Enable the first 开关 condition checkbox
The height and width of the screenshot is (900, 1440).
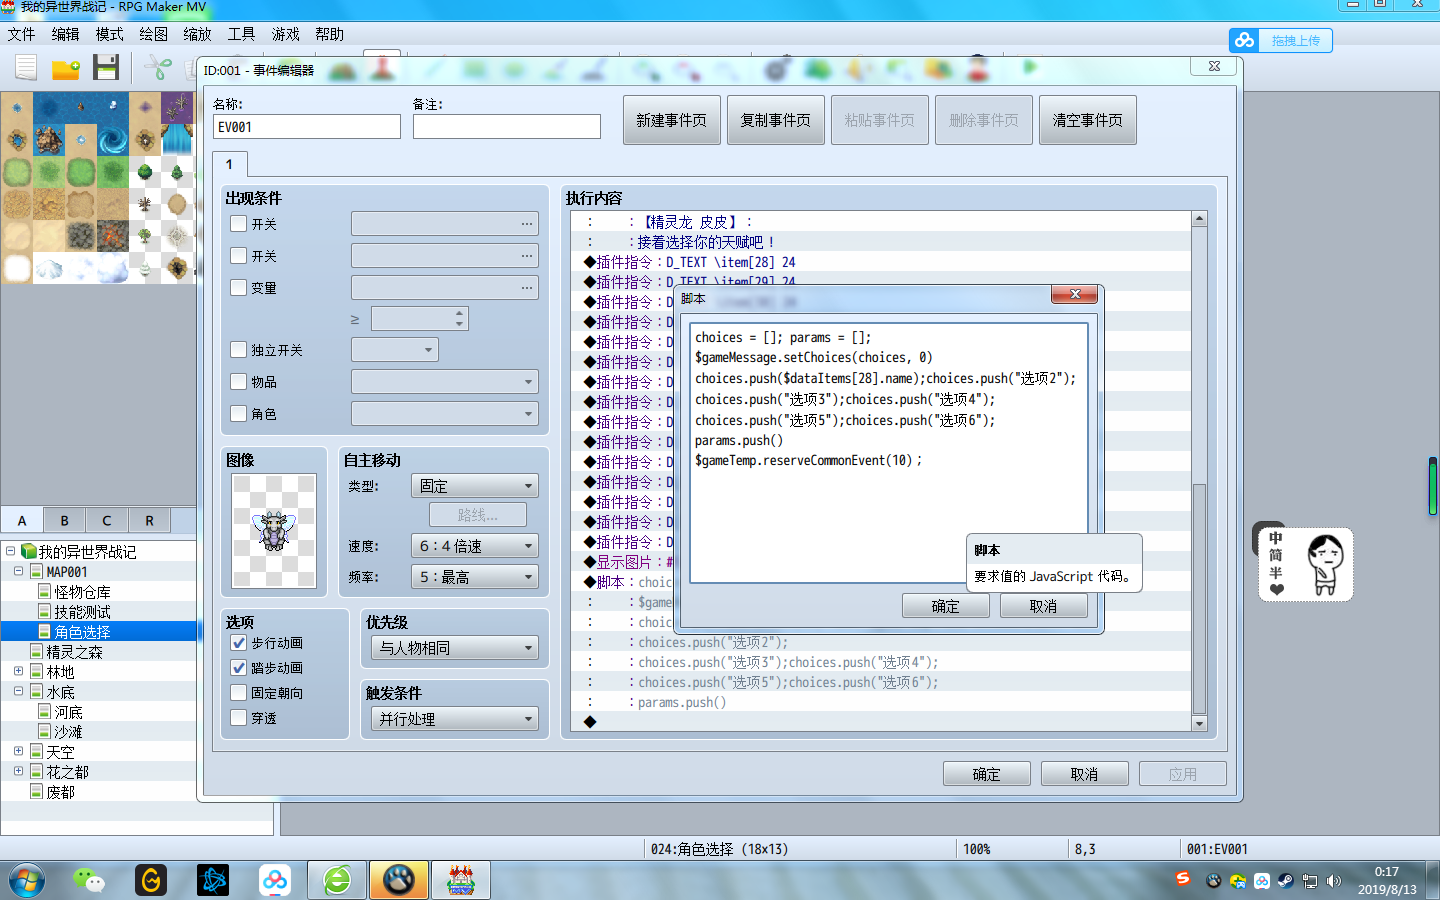point(239,224)
